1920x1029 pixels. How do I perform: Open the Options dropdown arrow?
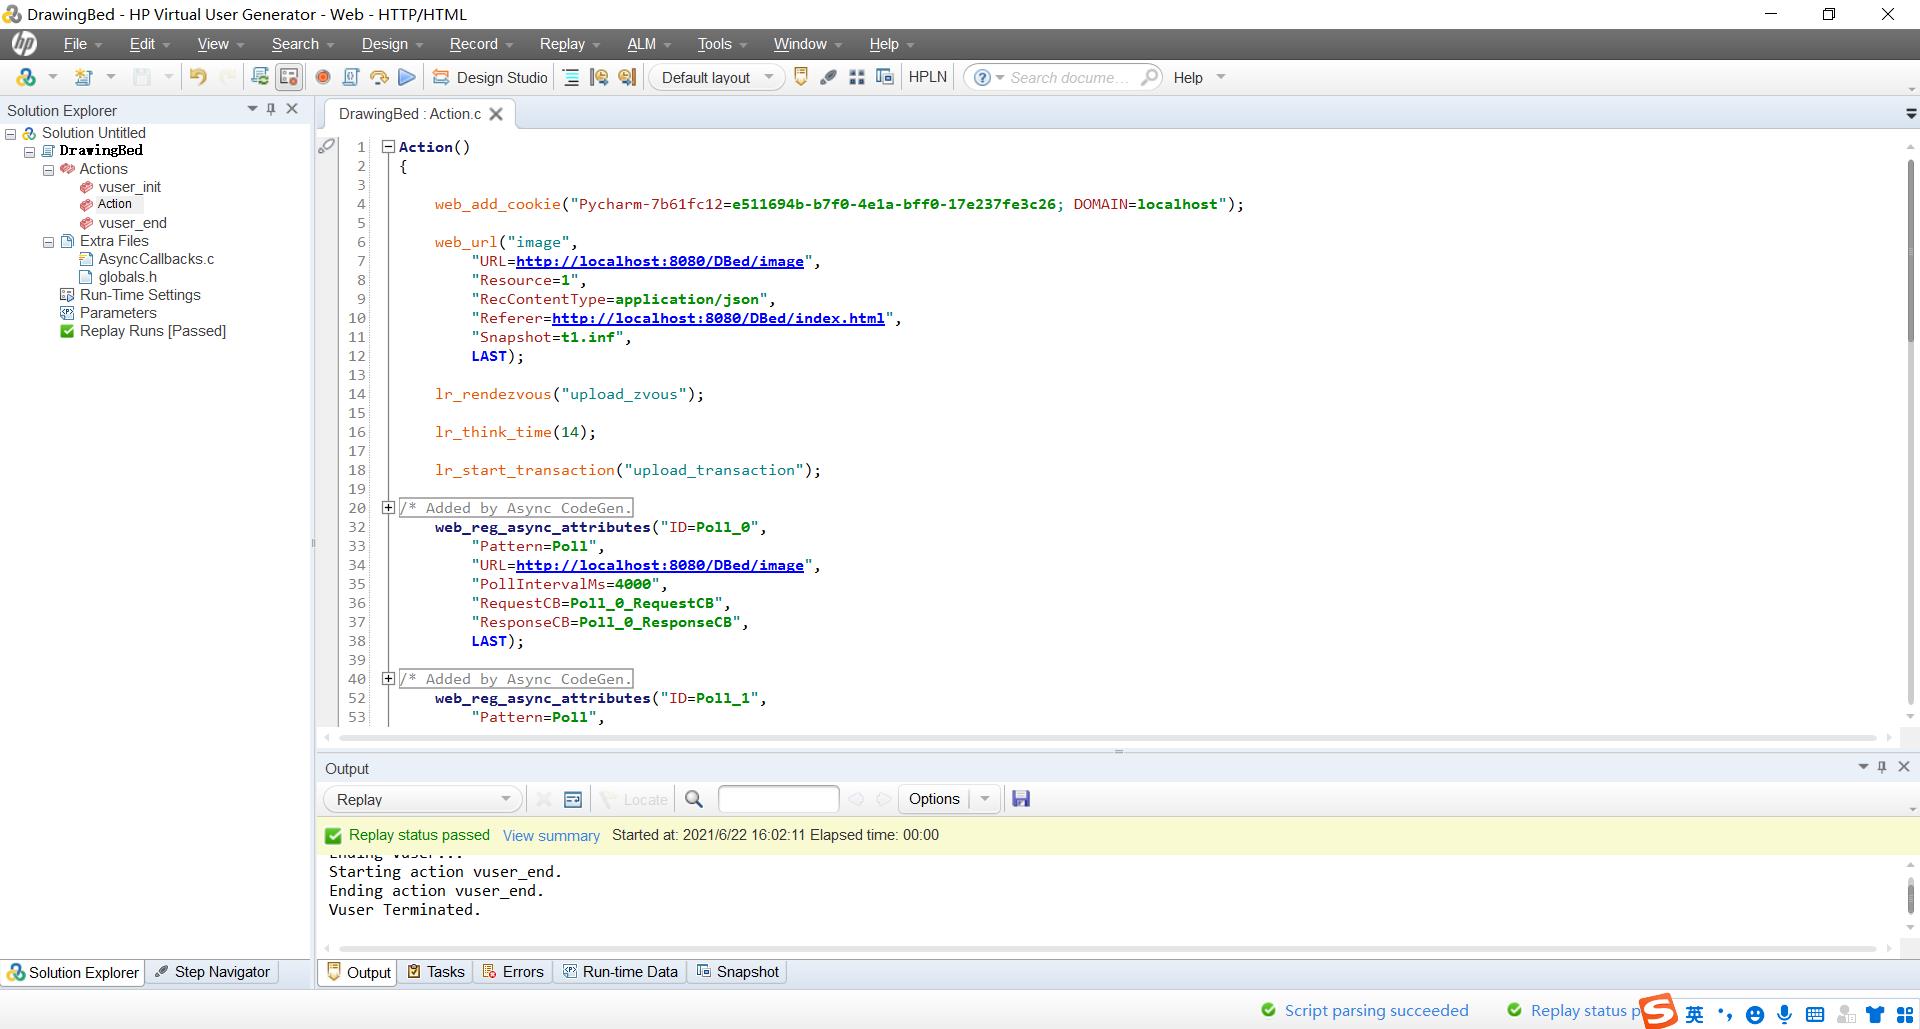coord(985,799)
